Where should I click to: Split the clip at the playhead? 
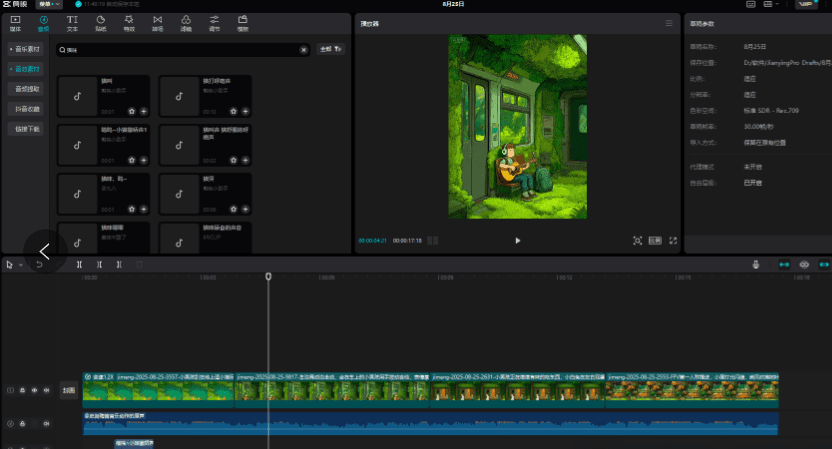[x=79, y=264]
